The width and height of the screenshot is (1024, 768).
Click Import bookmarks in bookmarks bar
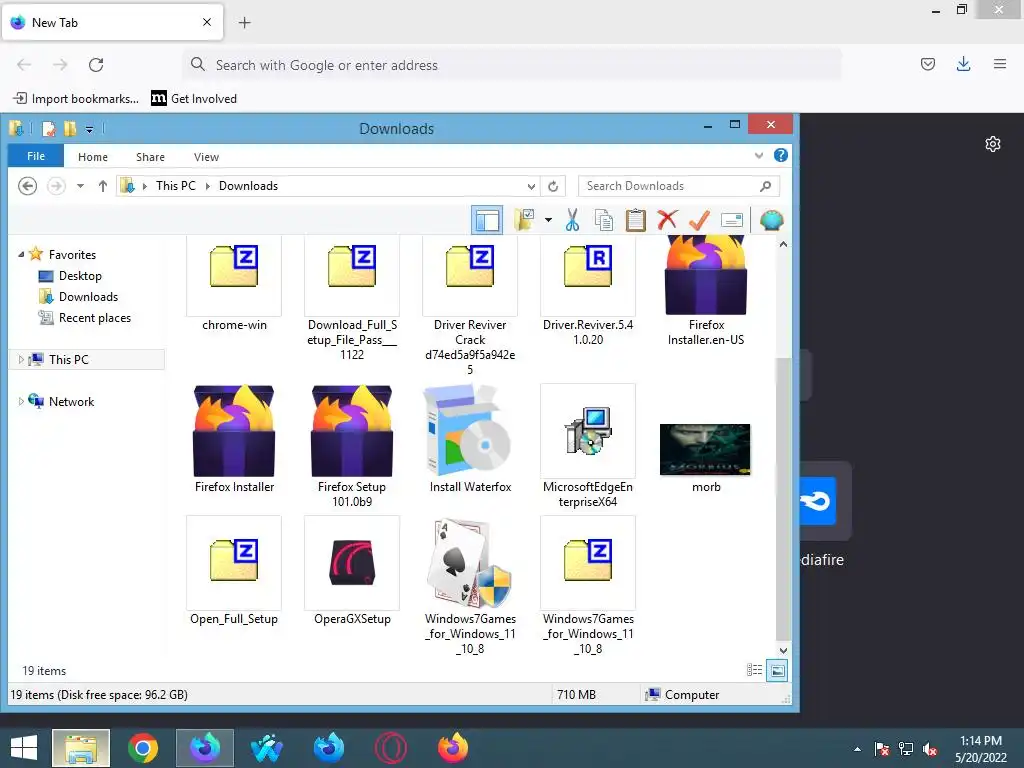[76, 99]
